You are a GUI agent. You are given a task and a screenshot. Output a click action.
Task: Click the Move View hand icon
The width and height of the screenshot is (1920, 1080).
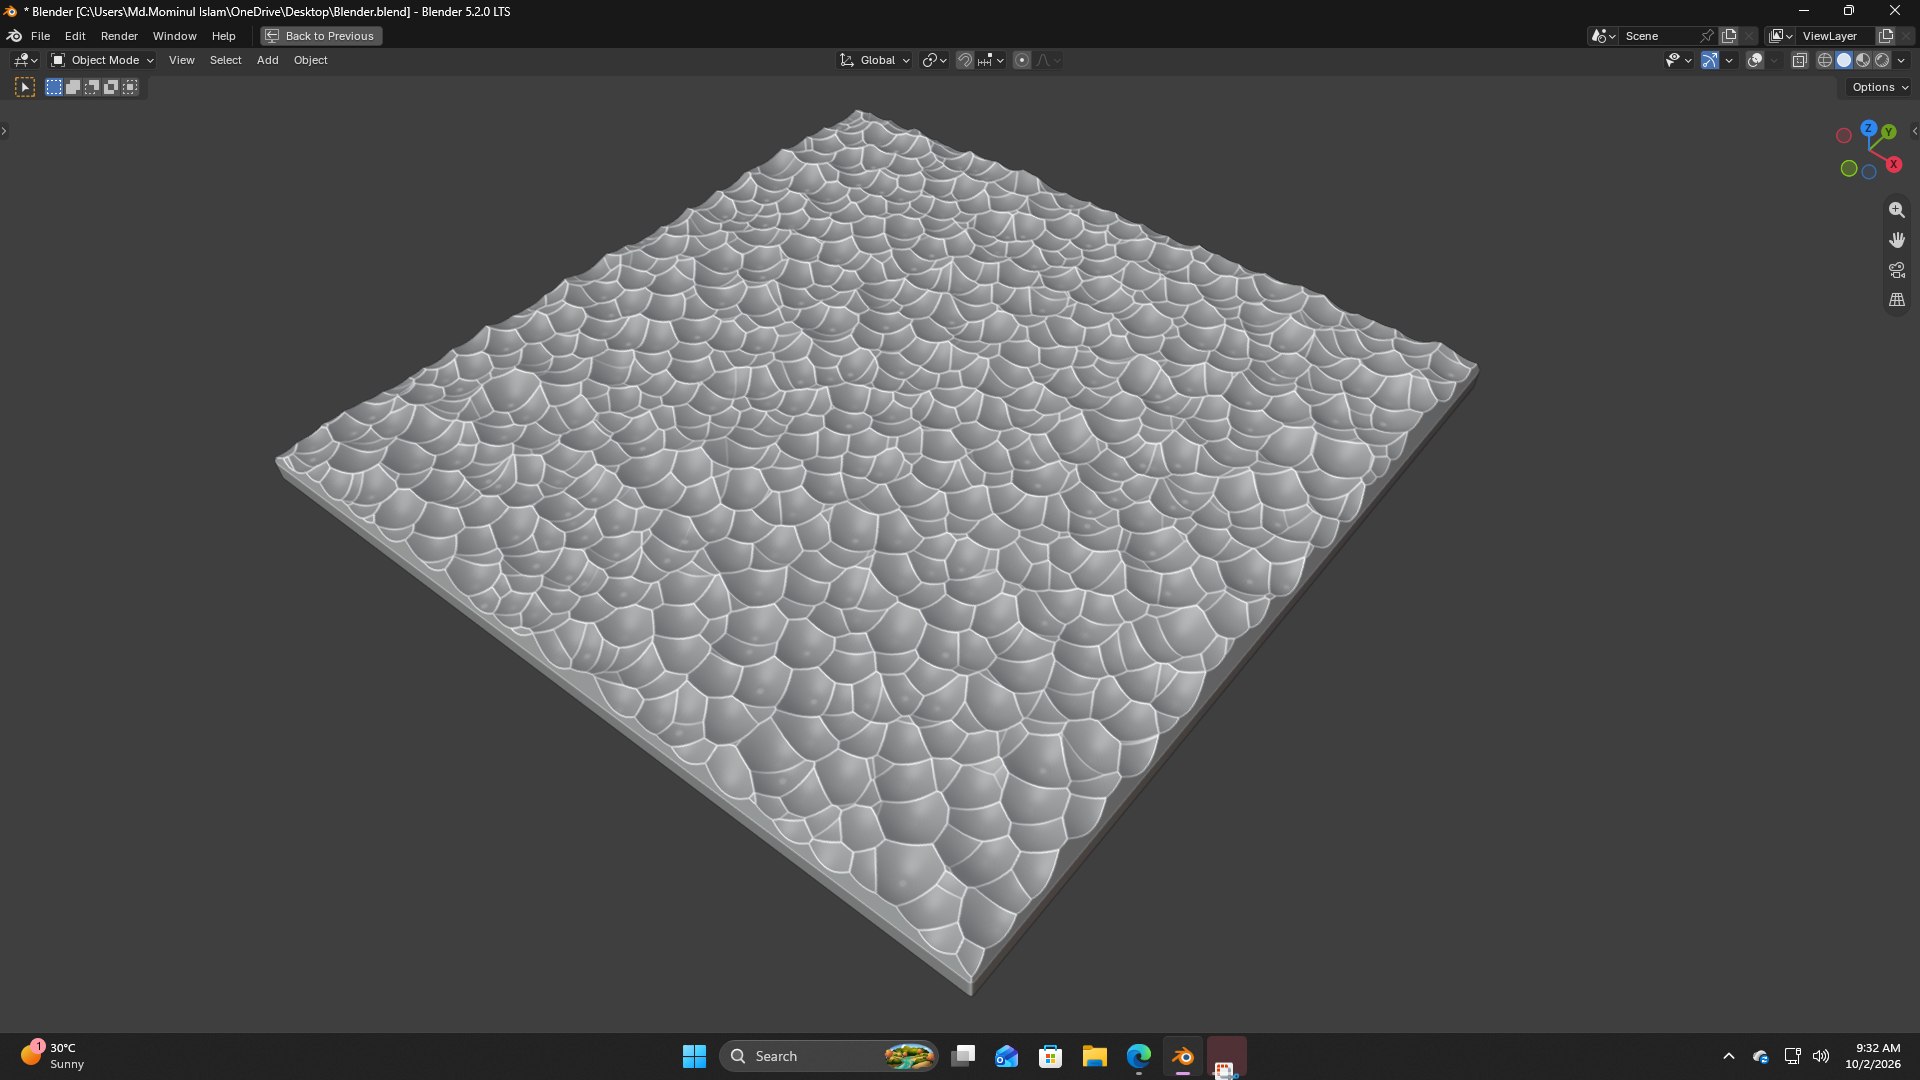(1896, 240)
